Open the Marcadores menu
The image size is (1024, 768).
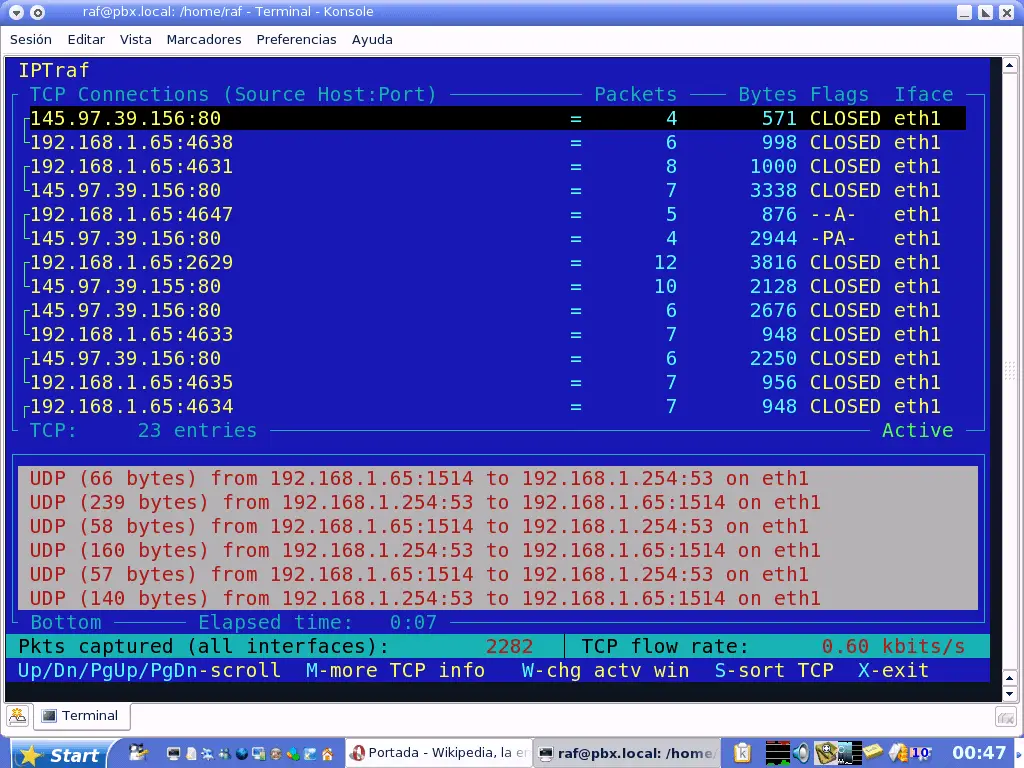(x=204, y=39)
